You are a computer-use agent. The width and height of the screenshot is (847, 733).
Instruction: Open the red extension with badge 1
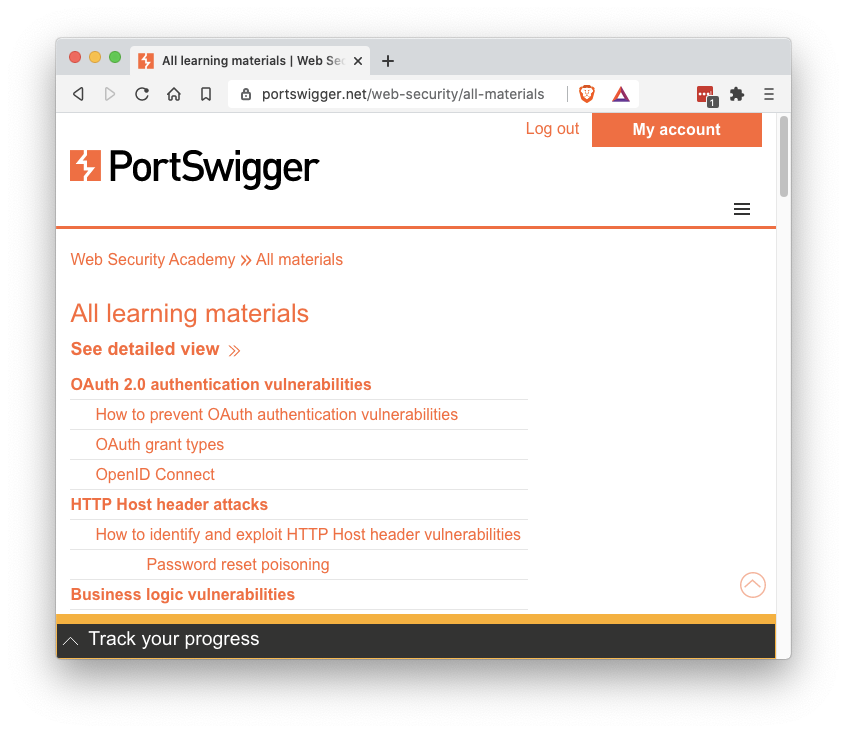(707, 96)
